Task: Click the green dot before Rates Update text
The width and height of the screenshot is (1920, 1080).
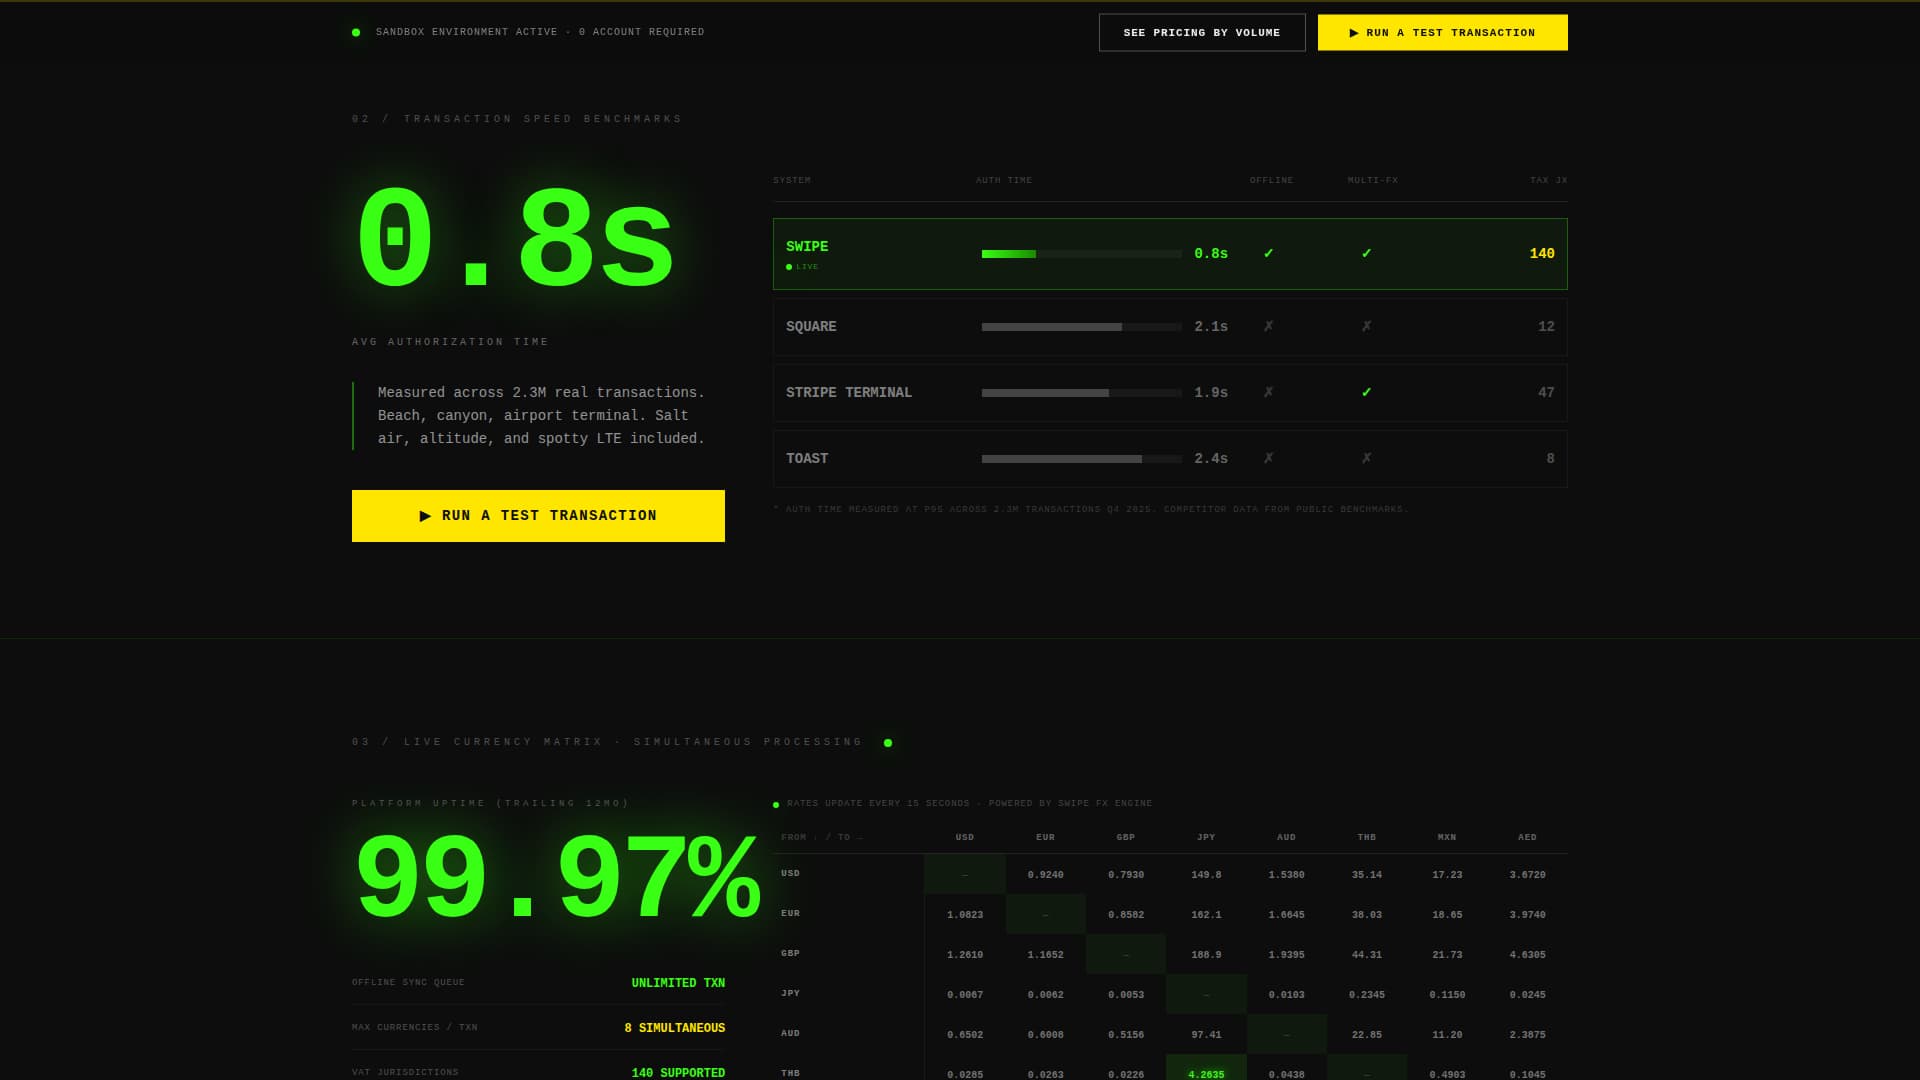Action: pyautogui.click(x=776, y=805)
